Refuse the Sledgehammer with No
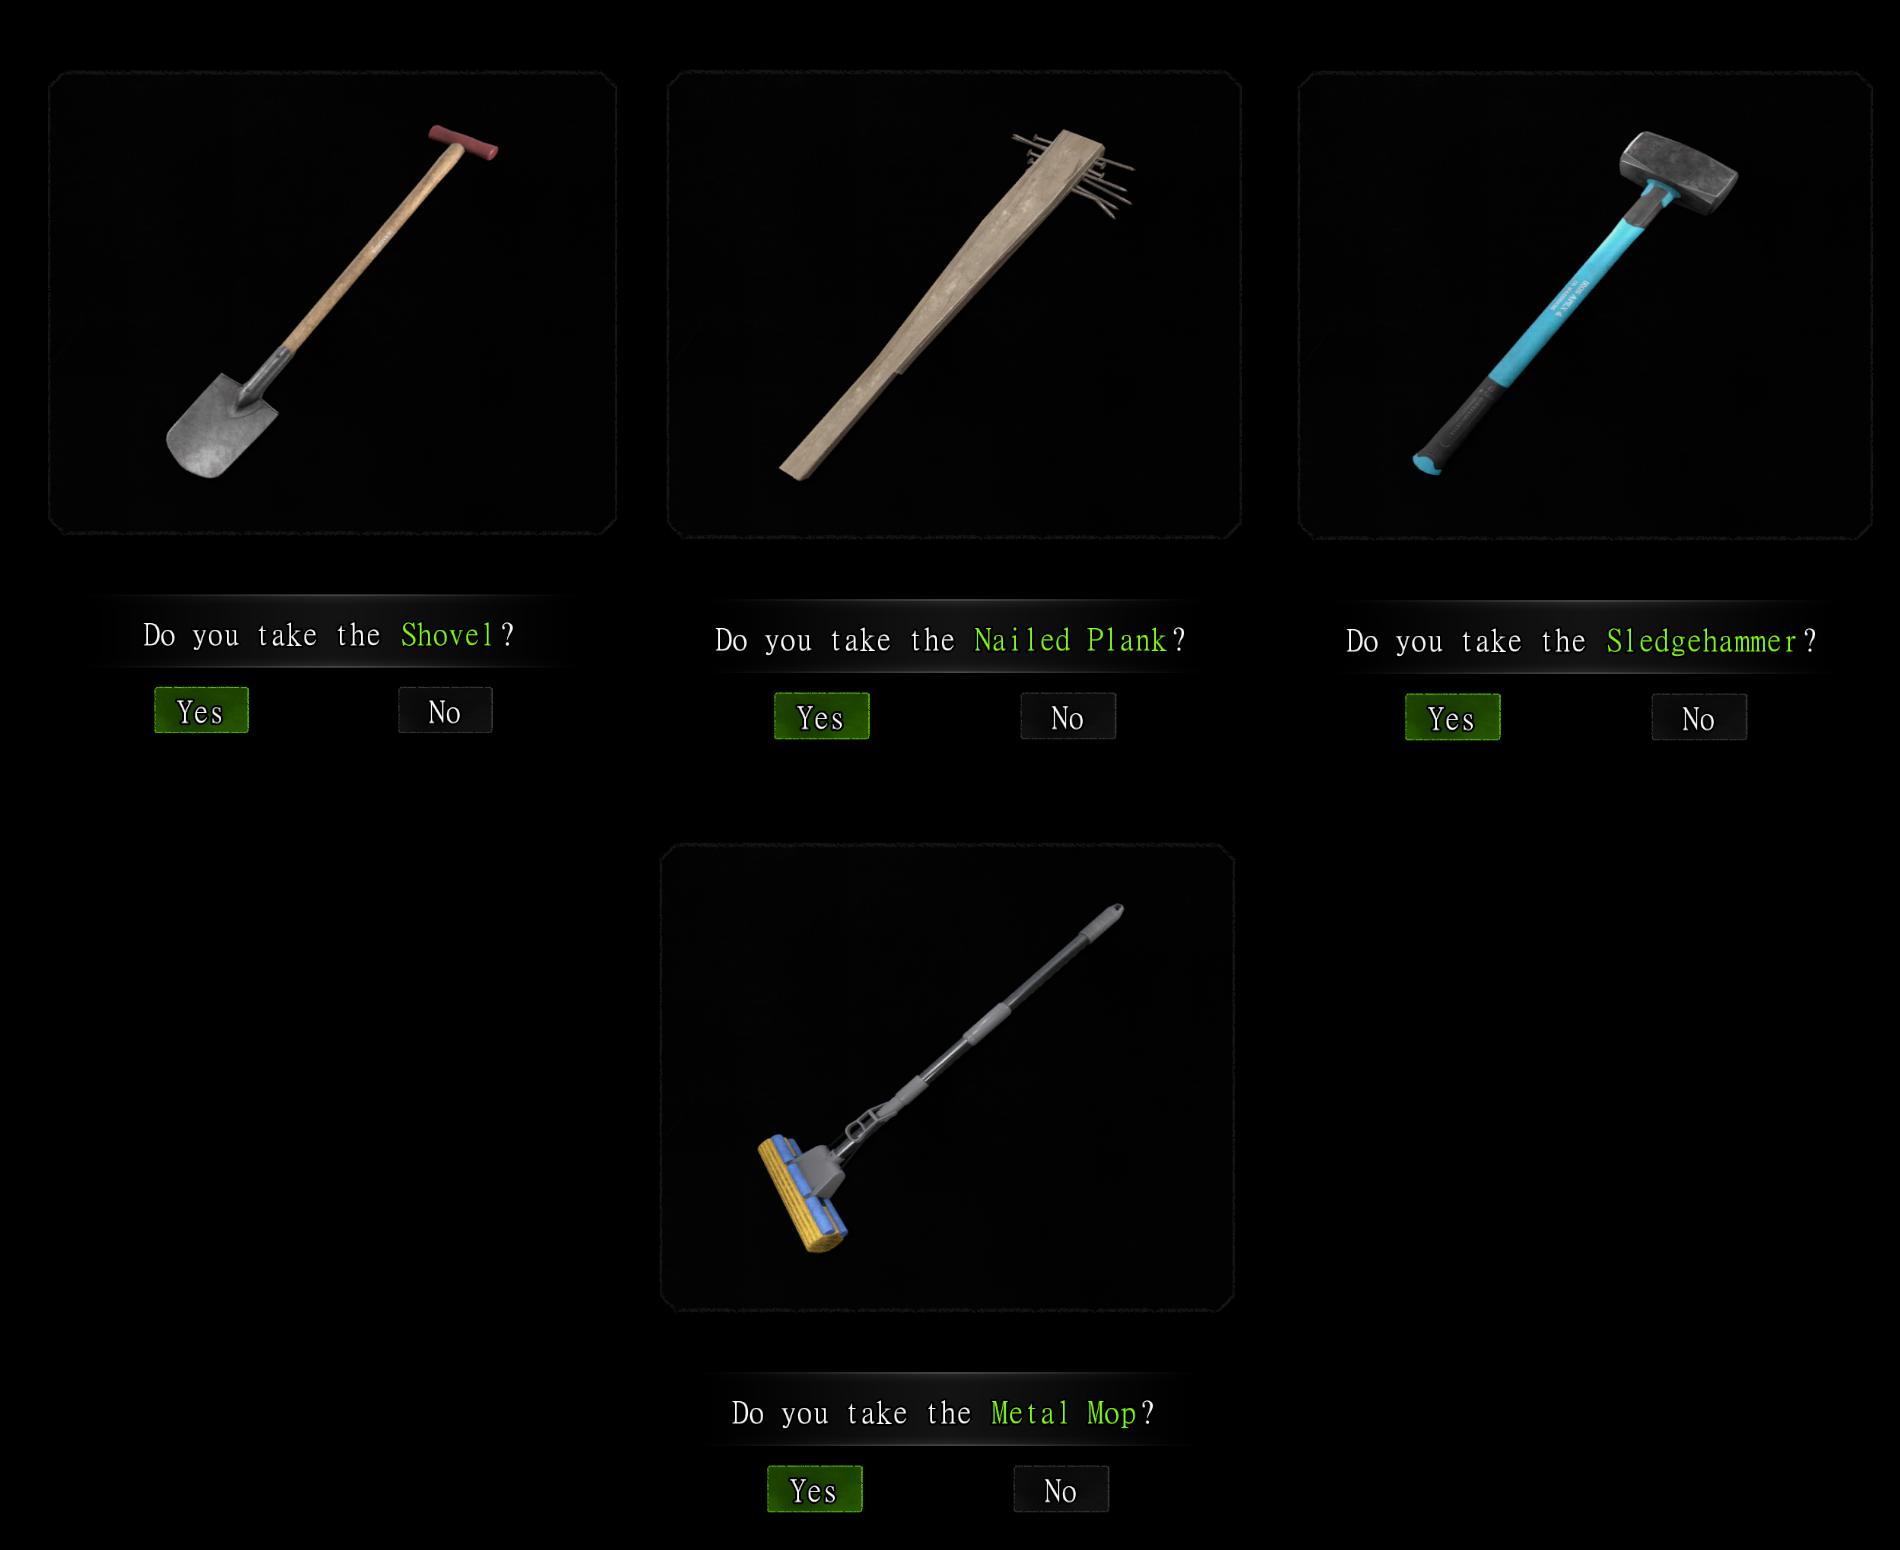Image resolution: width=1900 pixels, height=1550 pixels. click(1699, 717)
